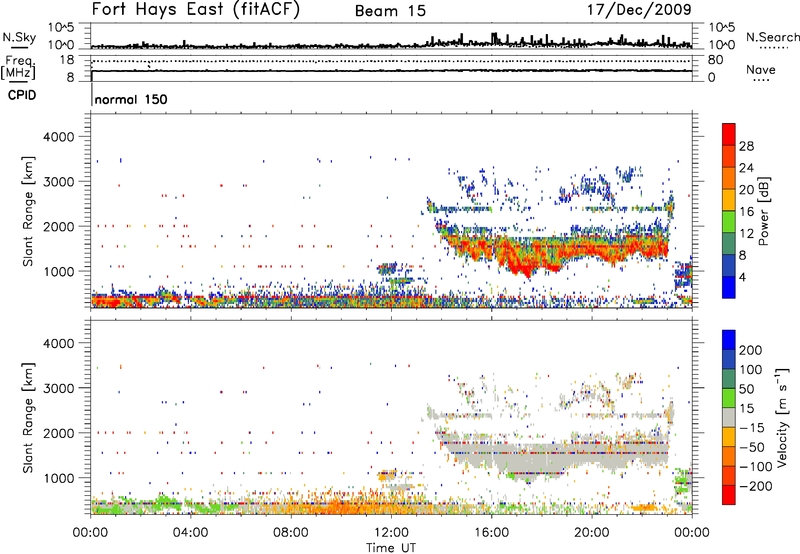Viewport: 800px width, 554px height.
Task: Click the dotted line sample under Nave
Action: click(x=761, y=80)
